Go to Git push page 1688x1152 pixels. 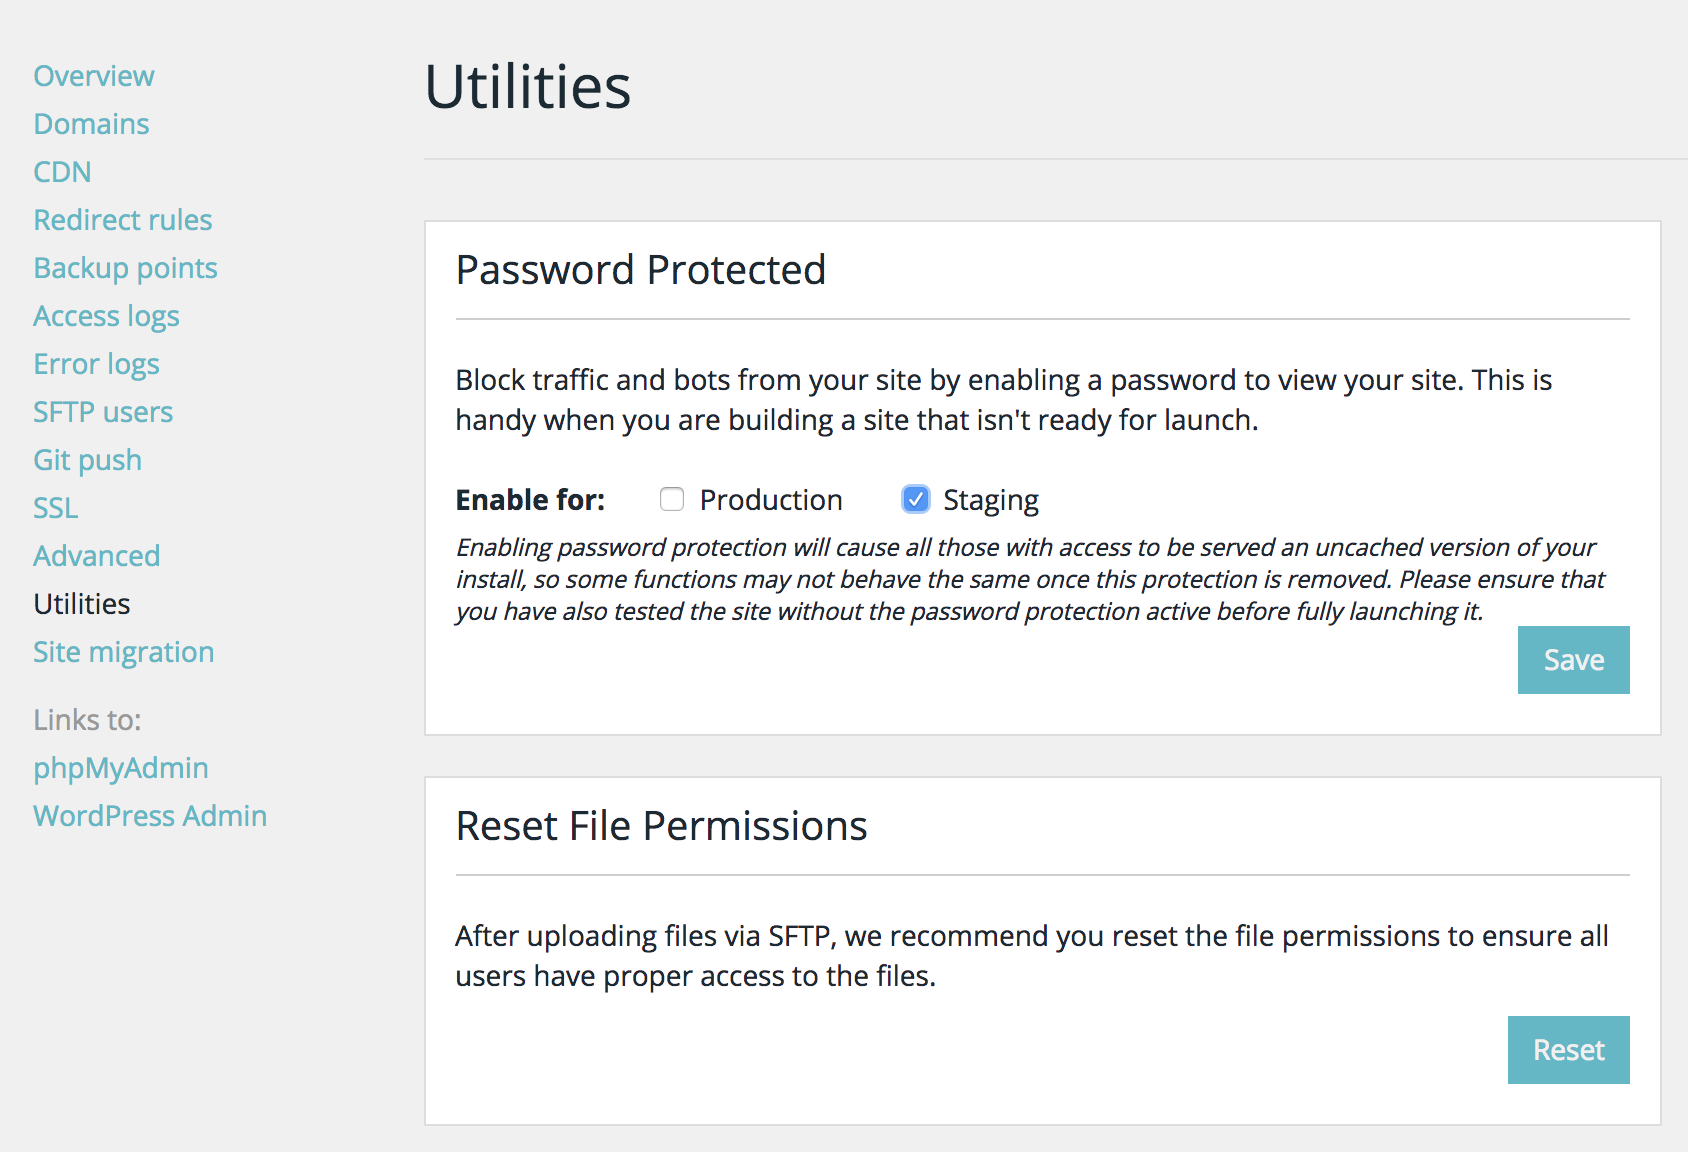pos(87,460)
